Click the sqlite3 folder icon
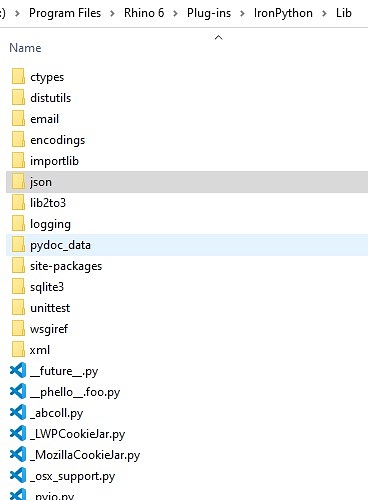This screenshot has height=500, width=368. click(x=18, y=286)
